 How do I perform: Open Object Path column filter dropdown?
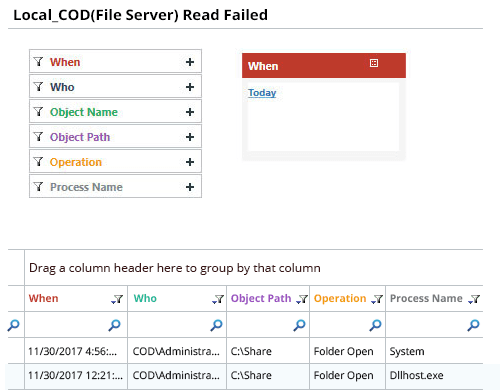pyautogui.click(x=302, y=299)
